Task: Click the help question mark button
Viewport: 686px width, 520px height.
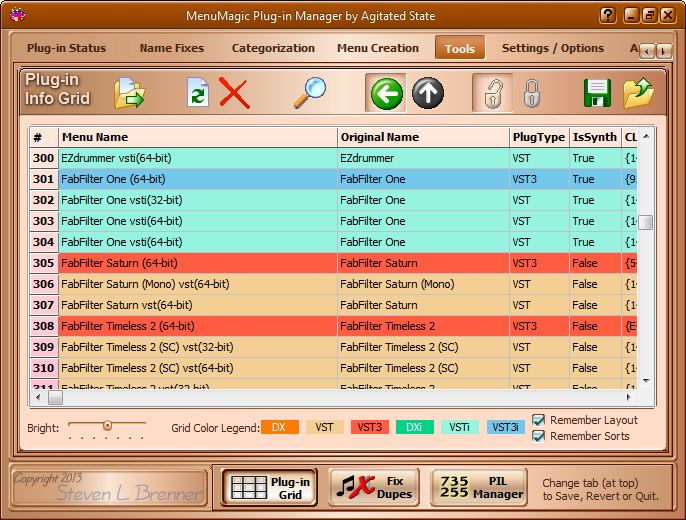Action: pos(608,16)
